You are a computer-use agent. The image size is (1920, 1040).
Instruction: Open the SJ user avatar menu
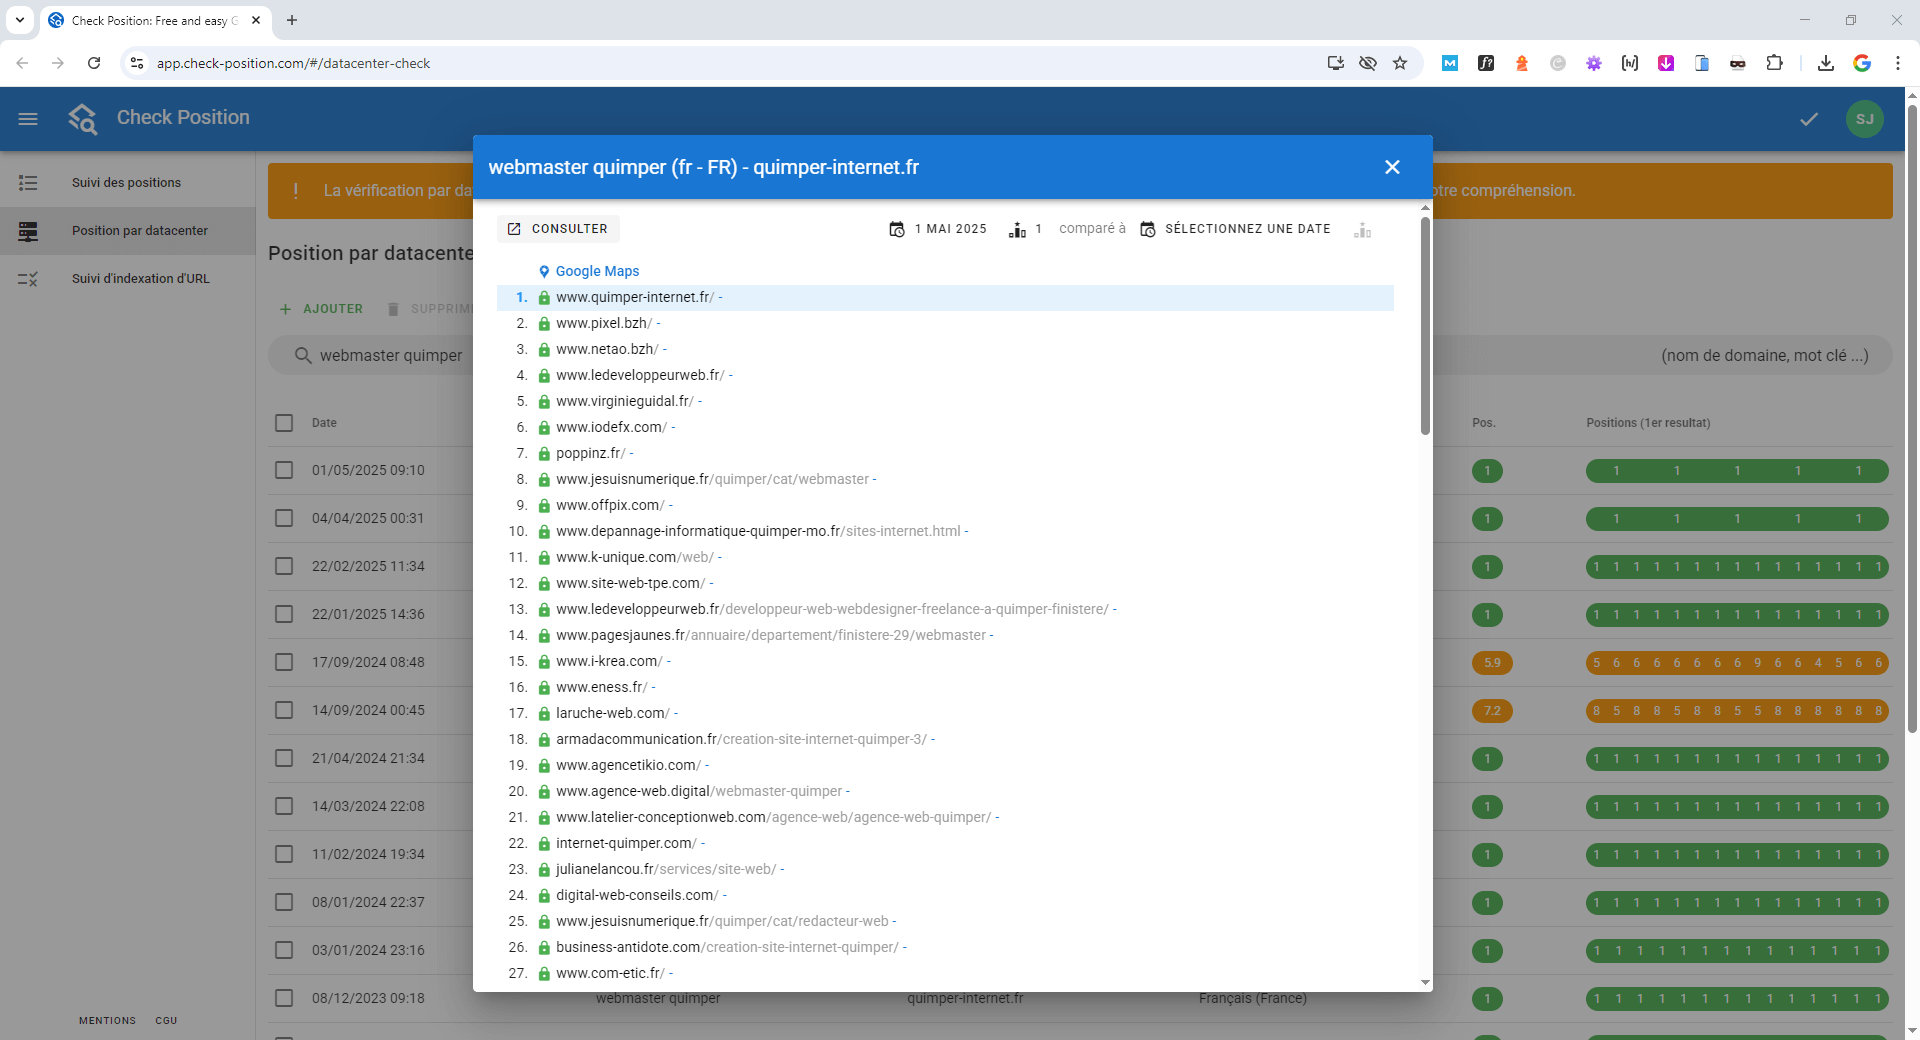tap(1865, 119)
